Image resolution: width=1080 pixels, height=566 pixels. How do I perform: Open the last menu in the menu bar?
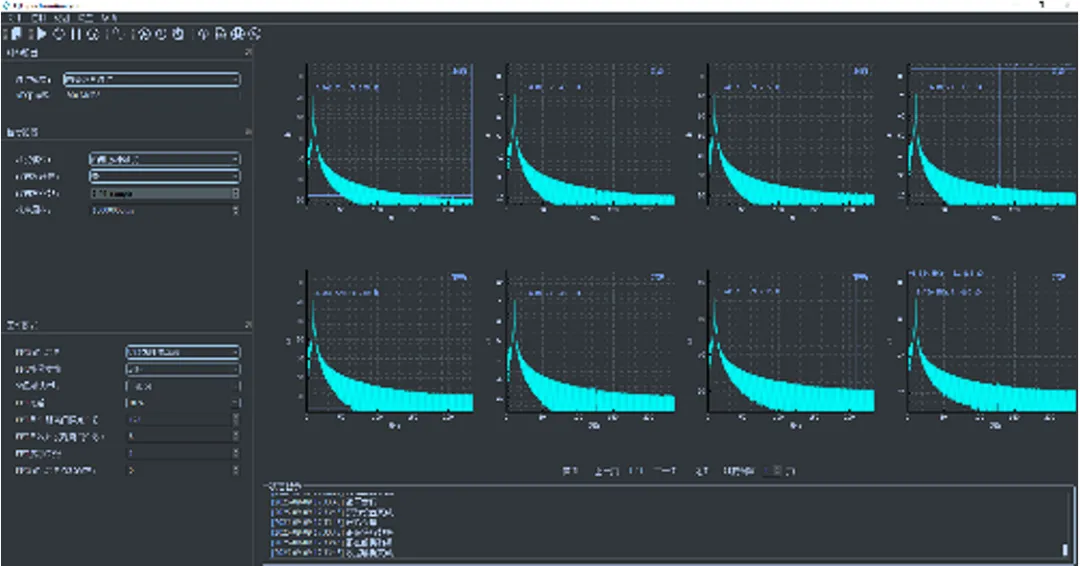point(110,19)
